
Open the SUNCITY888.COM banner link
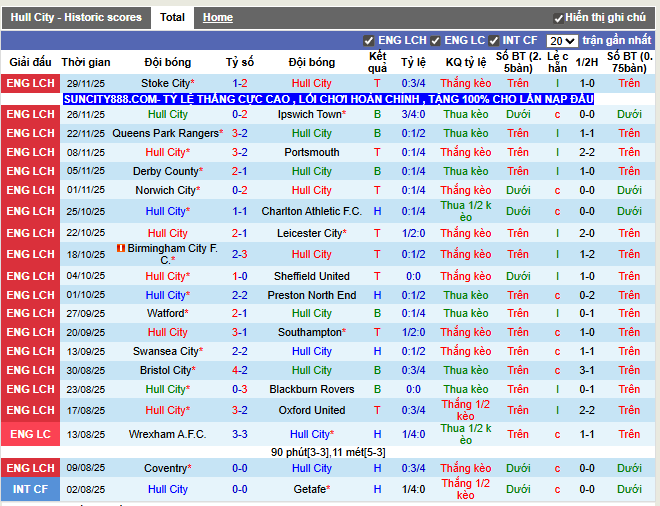[328, 100]
